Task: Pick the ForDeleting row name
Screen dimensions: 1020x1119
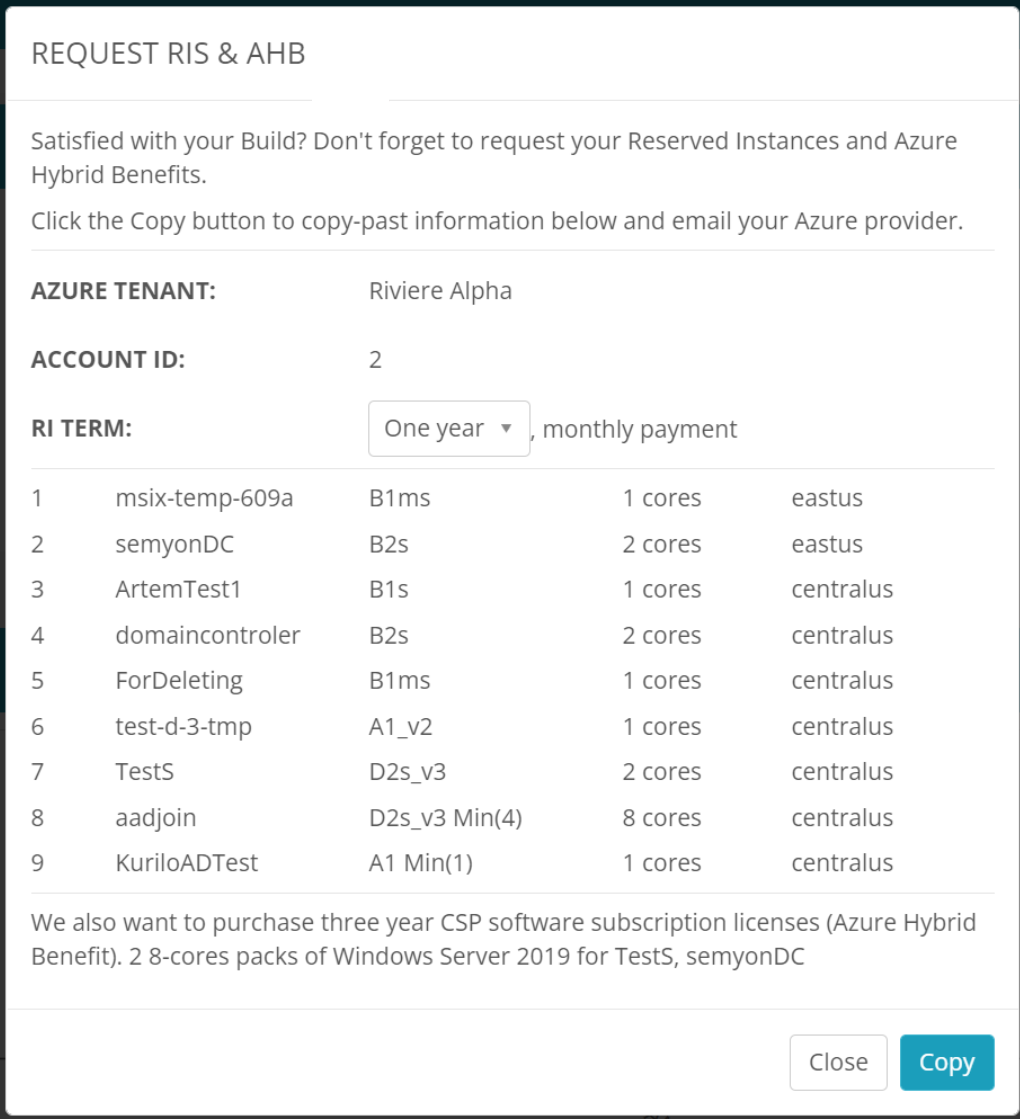Action: pos(179,681)
